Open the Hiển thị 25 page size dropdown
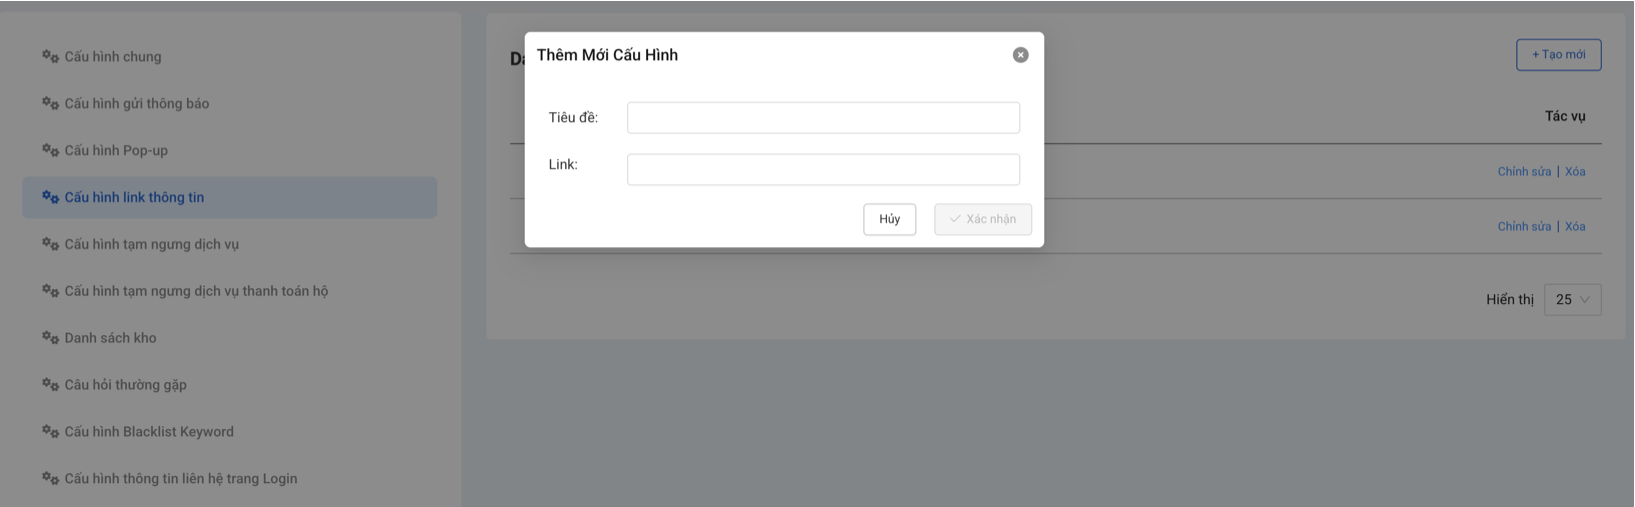The image size is (1635, 507). pyautogui.click(x=1572, y=300)
